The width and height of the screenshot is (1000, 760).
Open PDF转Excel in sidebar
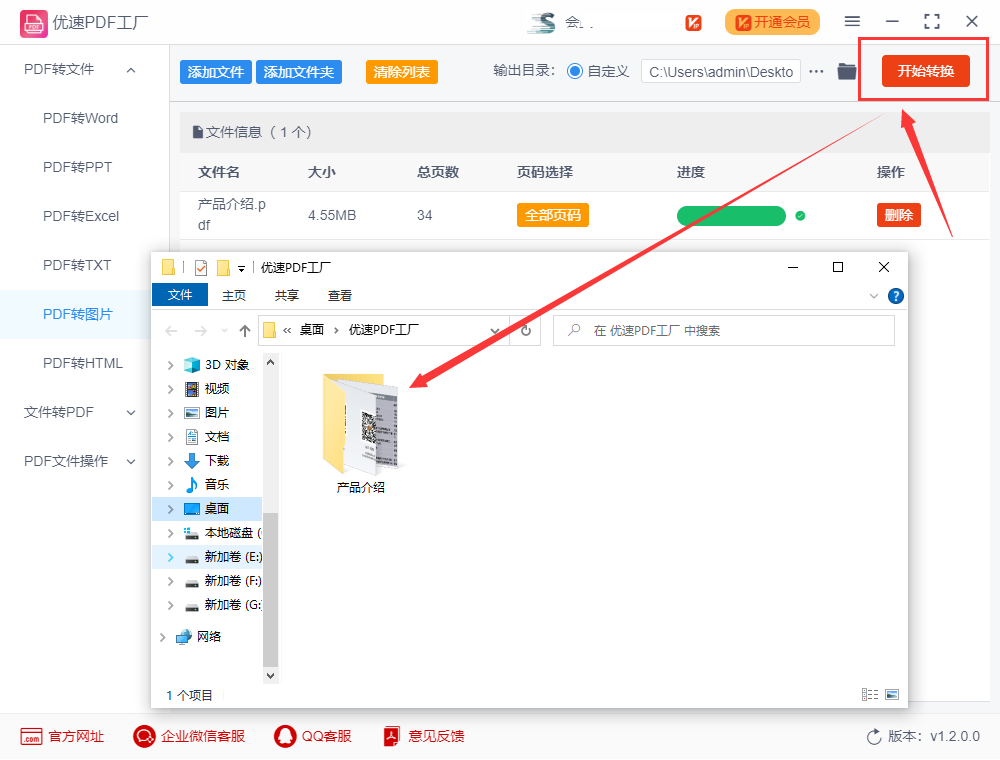(x=81, y=216)
